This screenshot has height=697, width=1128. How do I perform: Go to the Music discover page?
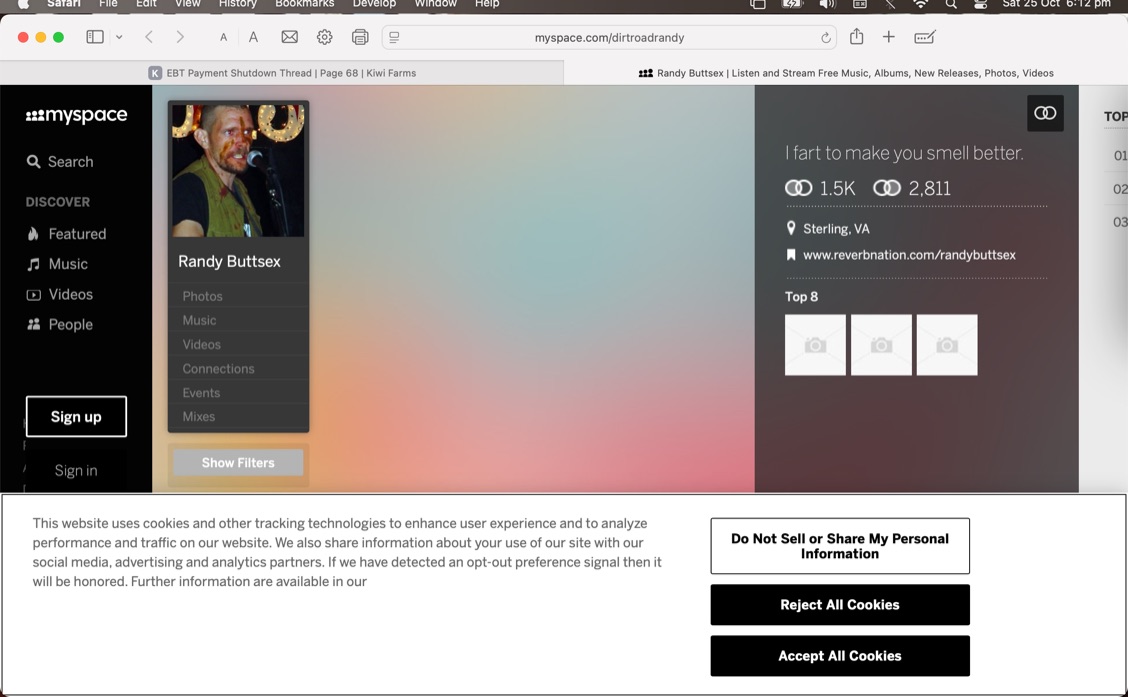[58, 264]
